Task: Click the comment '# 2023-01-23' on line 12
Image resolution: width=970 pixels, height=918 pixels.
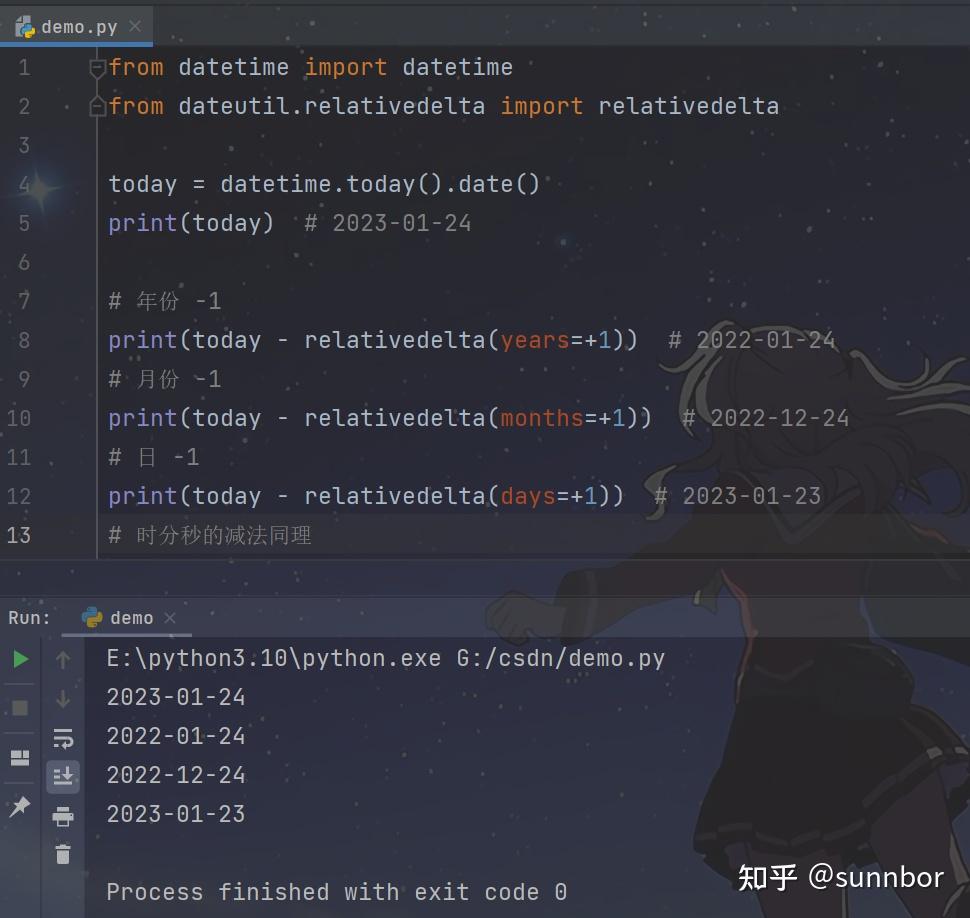Action: point(737,496)
